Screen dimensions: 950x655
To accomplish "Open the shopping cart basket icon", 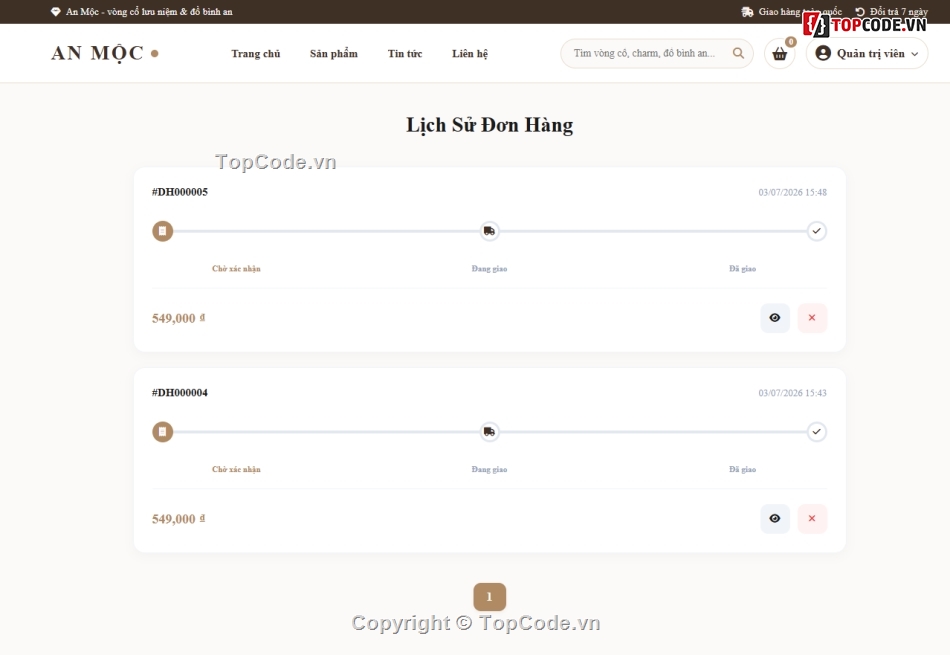I will pyautogui.click(x=779, y=54).
